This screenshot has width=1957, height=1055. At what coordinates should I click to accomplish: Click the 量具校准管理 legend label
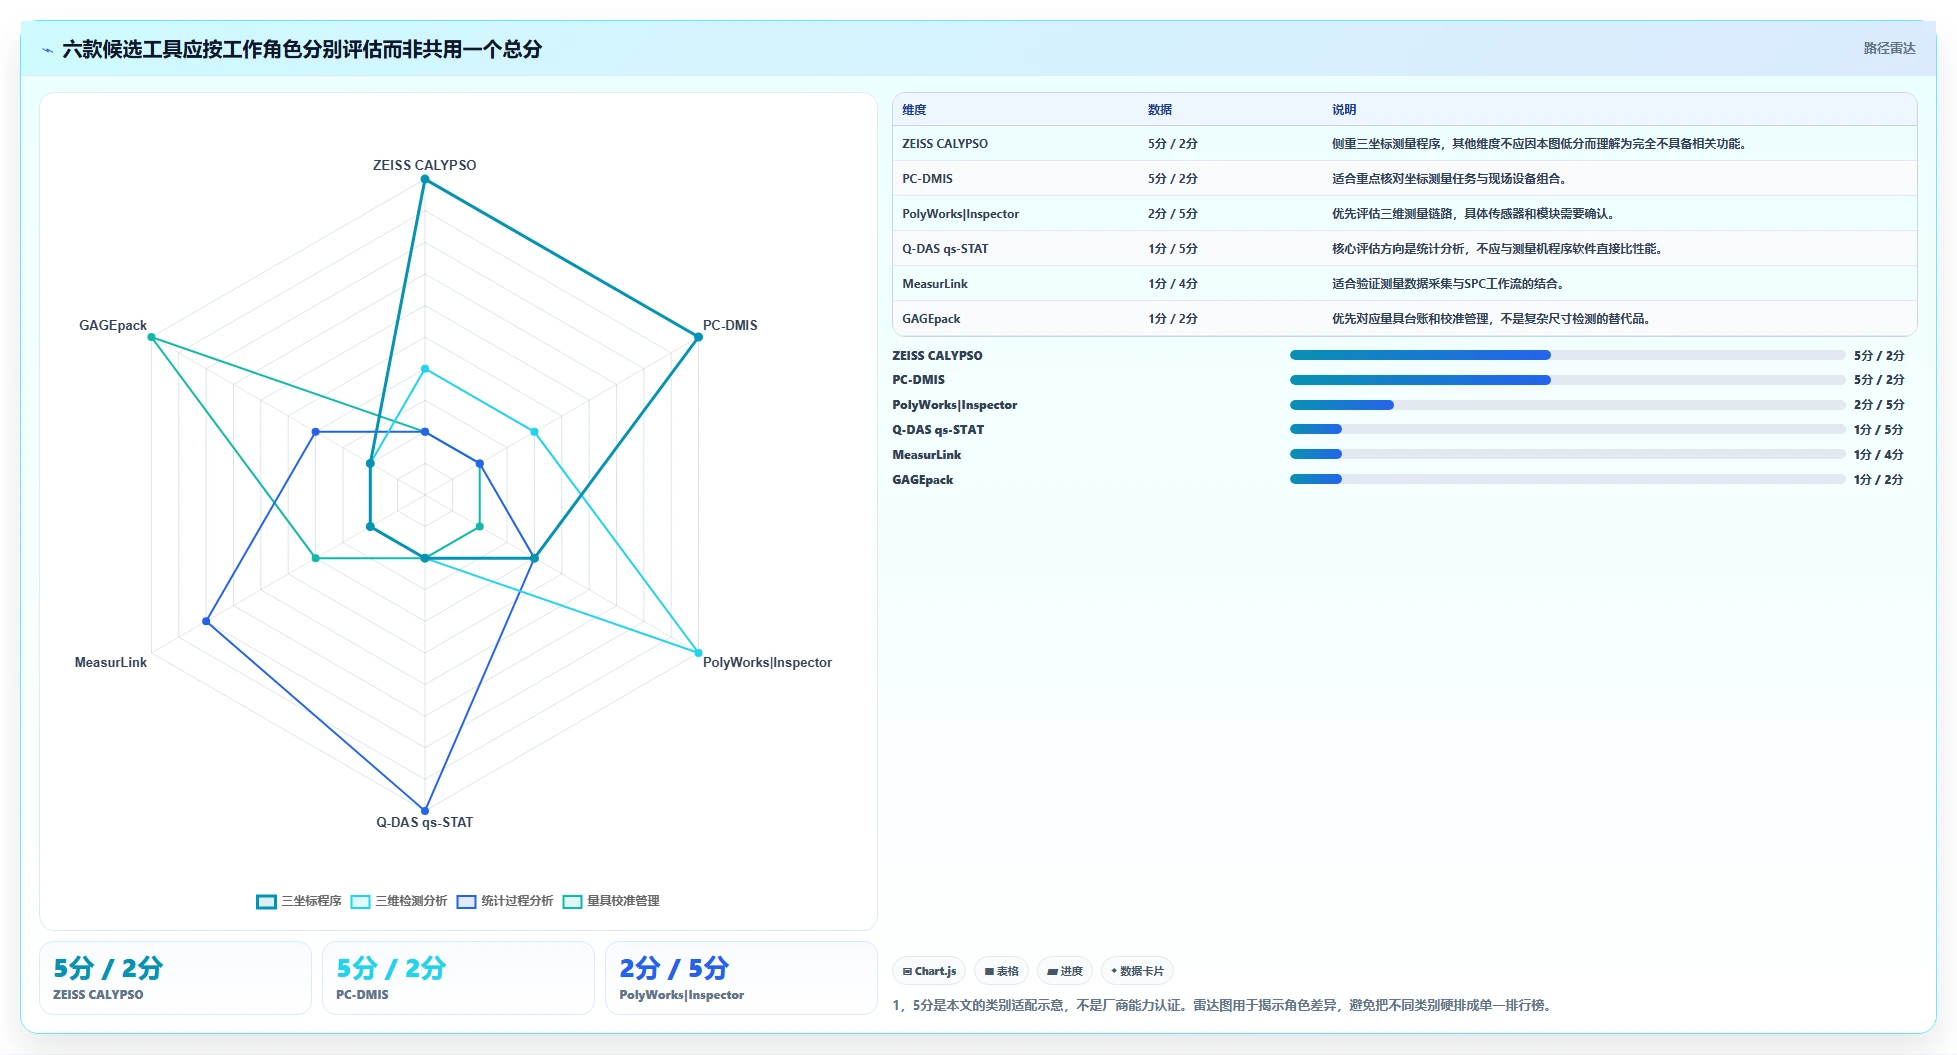(x=623, y=901)
